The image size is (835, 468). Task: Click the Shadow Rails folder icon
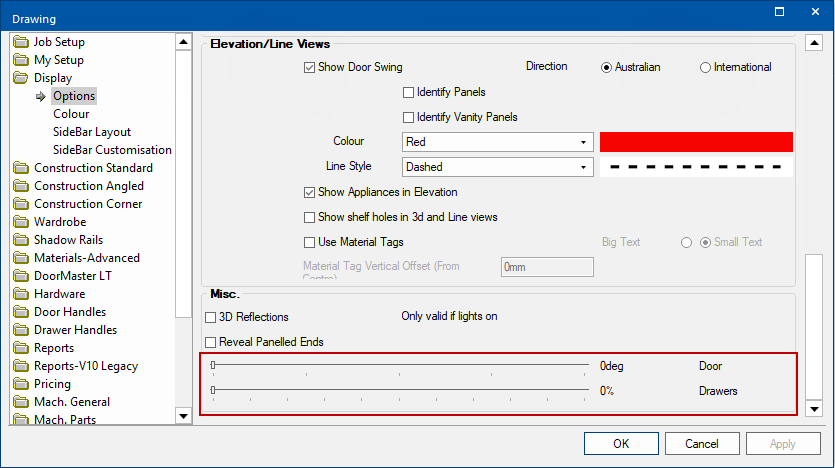[21, 240]
